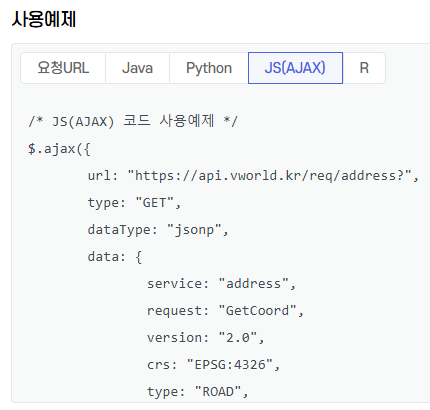Click the 'version: "2.0",' line

tap(206, 338)
